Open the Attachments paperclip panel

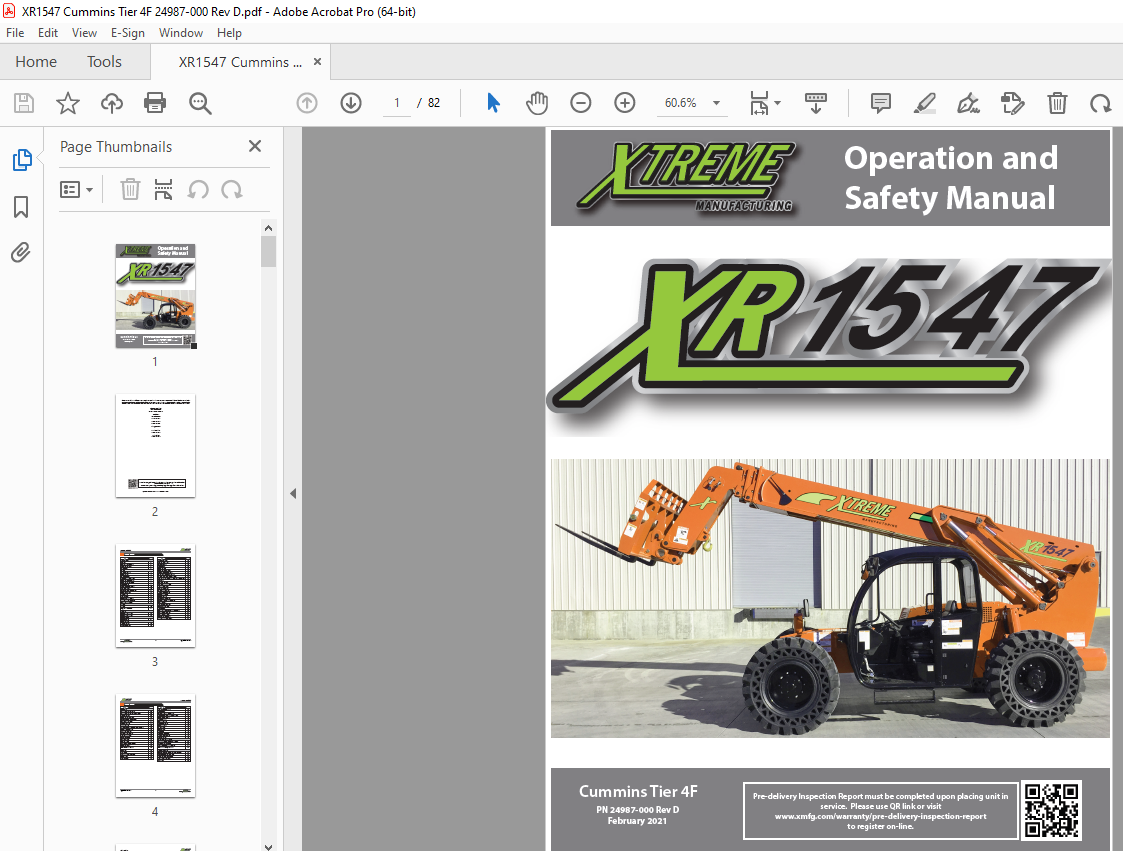[21, 252]
